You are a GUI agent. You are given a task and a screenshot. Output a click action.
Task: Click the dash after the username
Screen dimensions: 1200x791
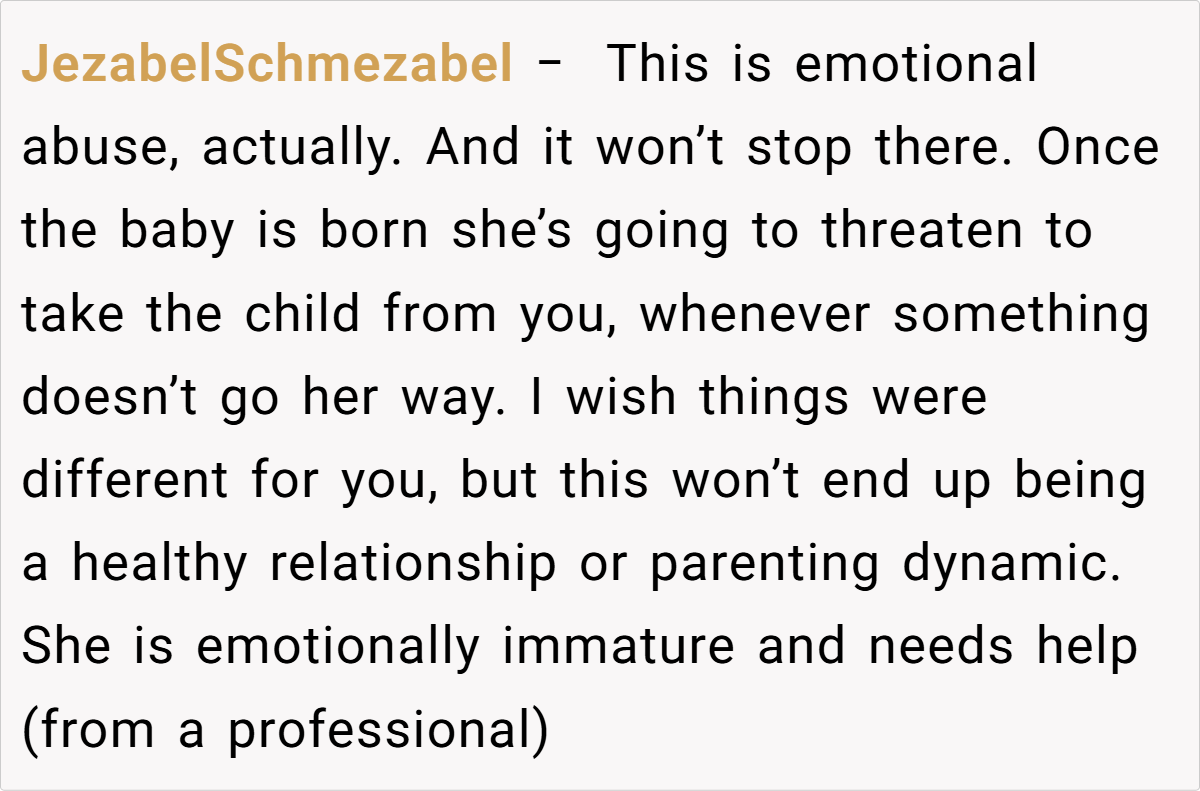pos(549,66)
